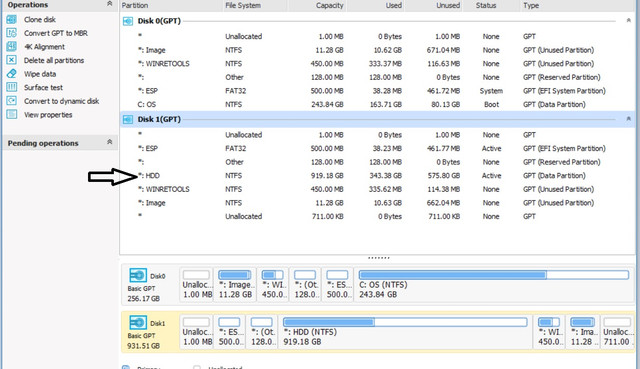The width and height of the screenshot is (640, 369).
Task: Sort by the File System column header
Action: pos(242,6)
